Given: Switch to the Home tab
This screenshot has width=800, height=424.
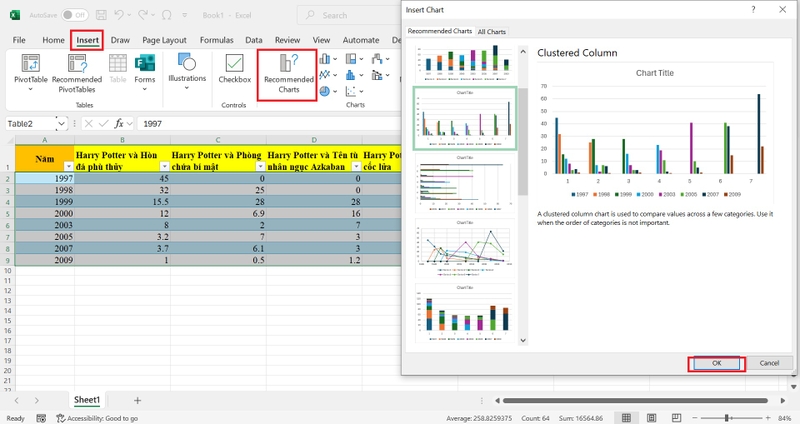Looking at the screenshot, I should point(54,40).
